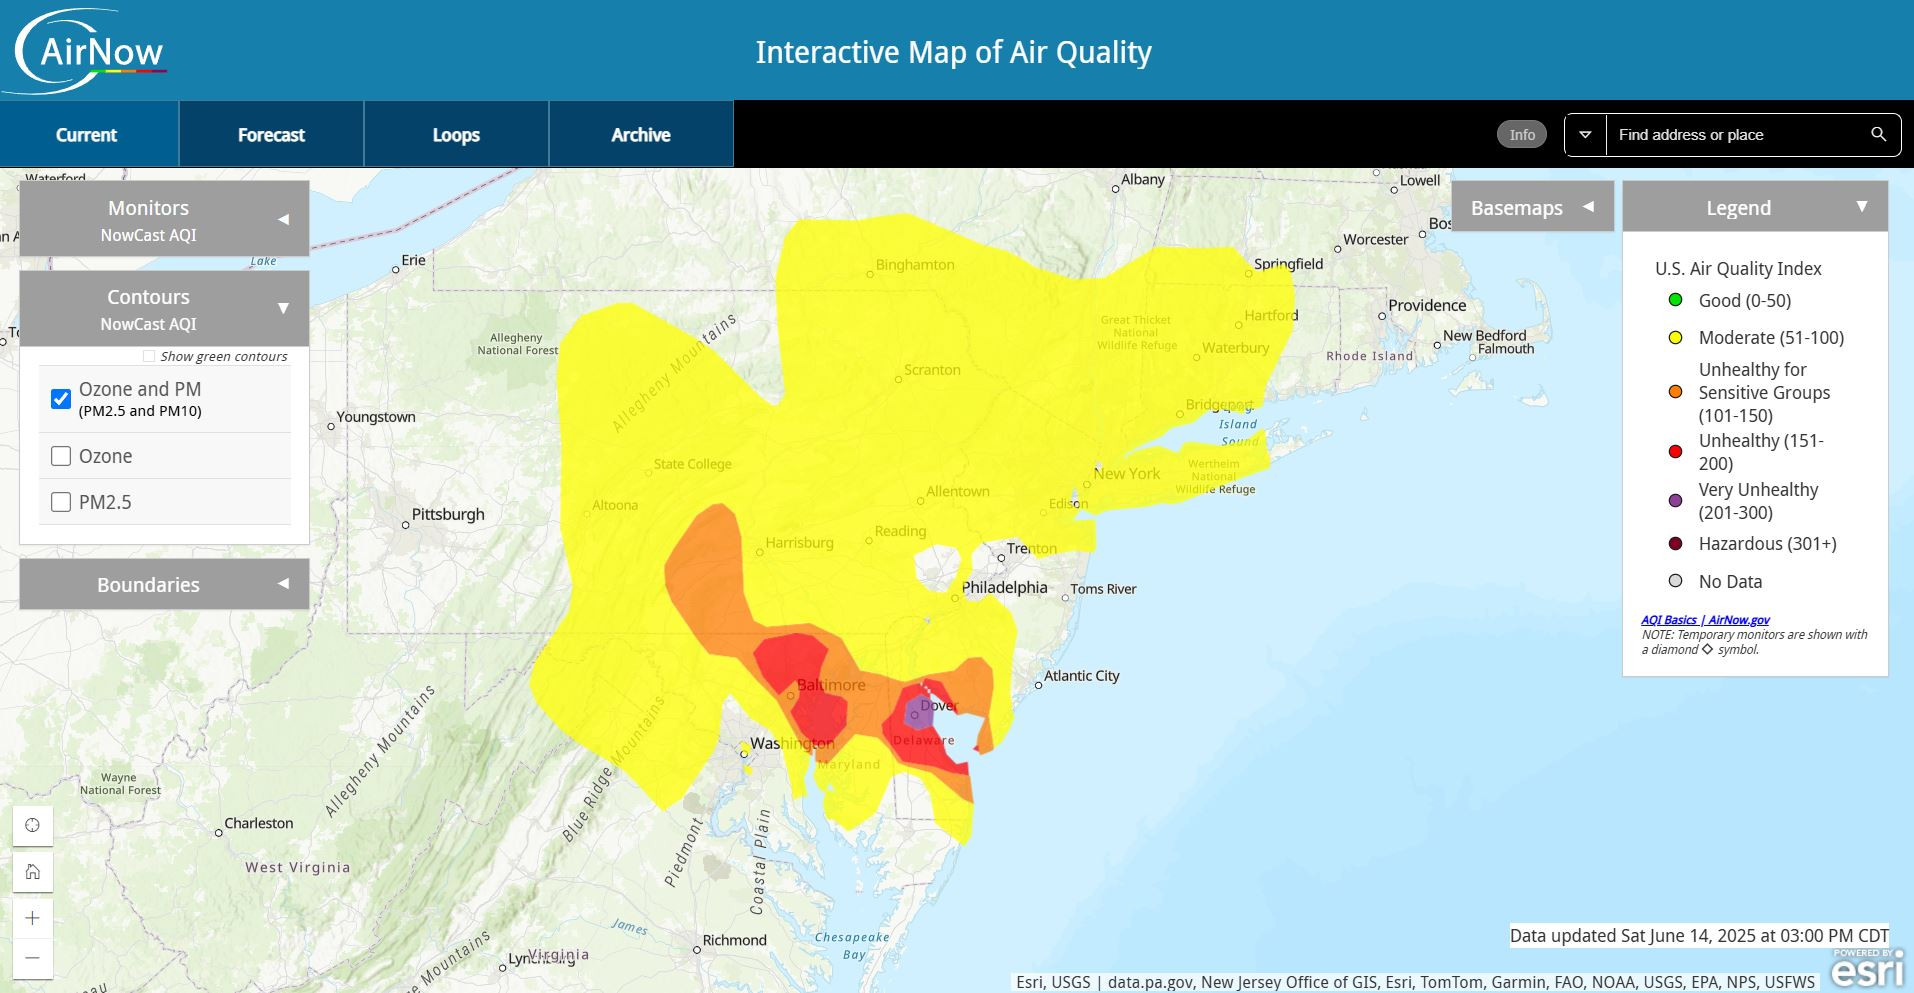Open the Current tab
The height and width of the screenshot is (993, 1914).
click(87, 134)
